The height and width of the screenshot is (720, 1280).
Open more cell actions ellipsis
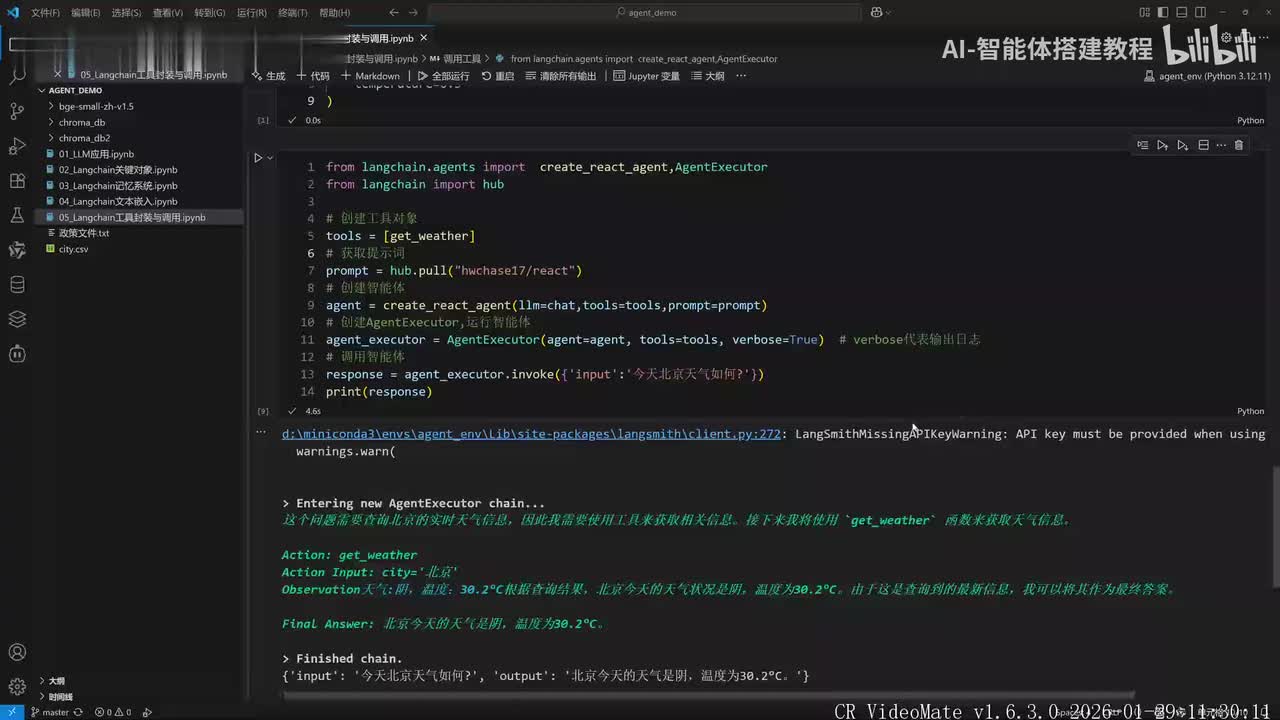1220,145
